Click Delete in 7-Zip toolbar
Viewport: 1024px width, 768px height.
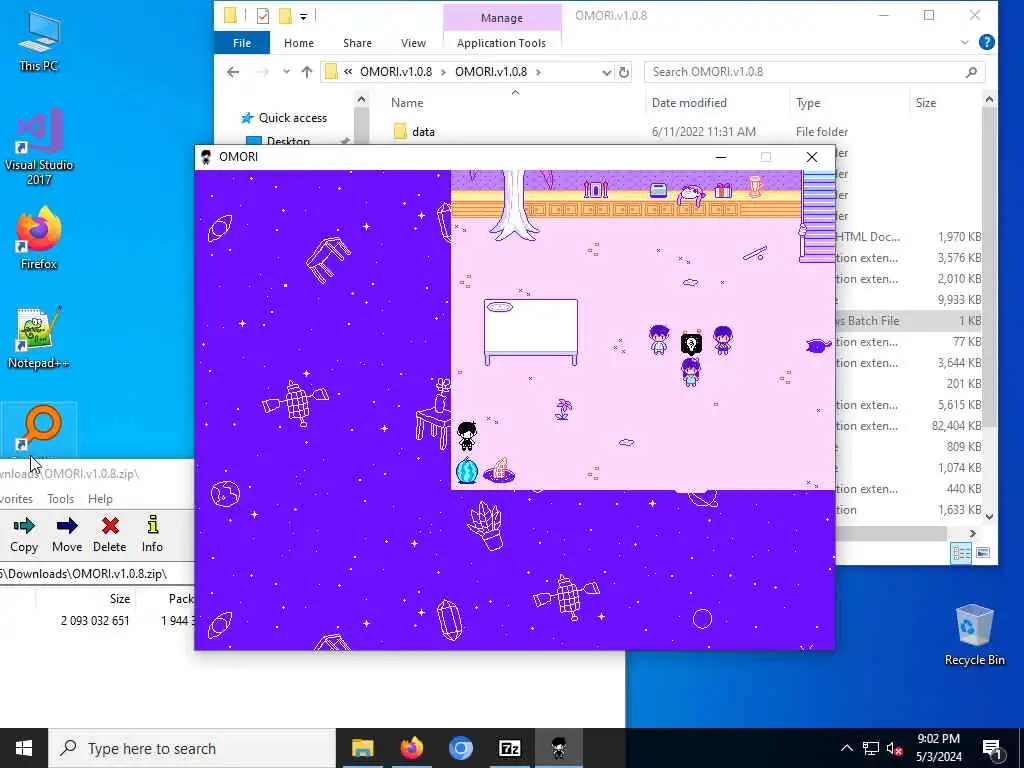coord(110,535)
